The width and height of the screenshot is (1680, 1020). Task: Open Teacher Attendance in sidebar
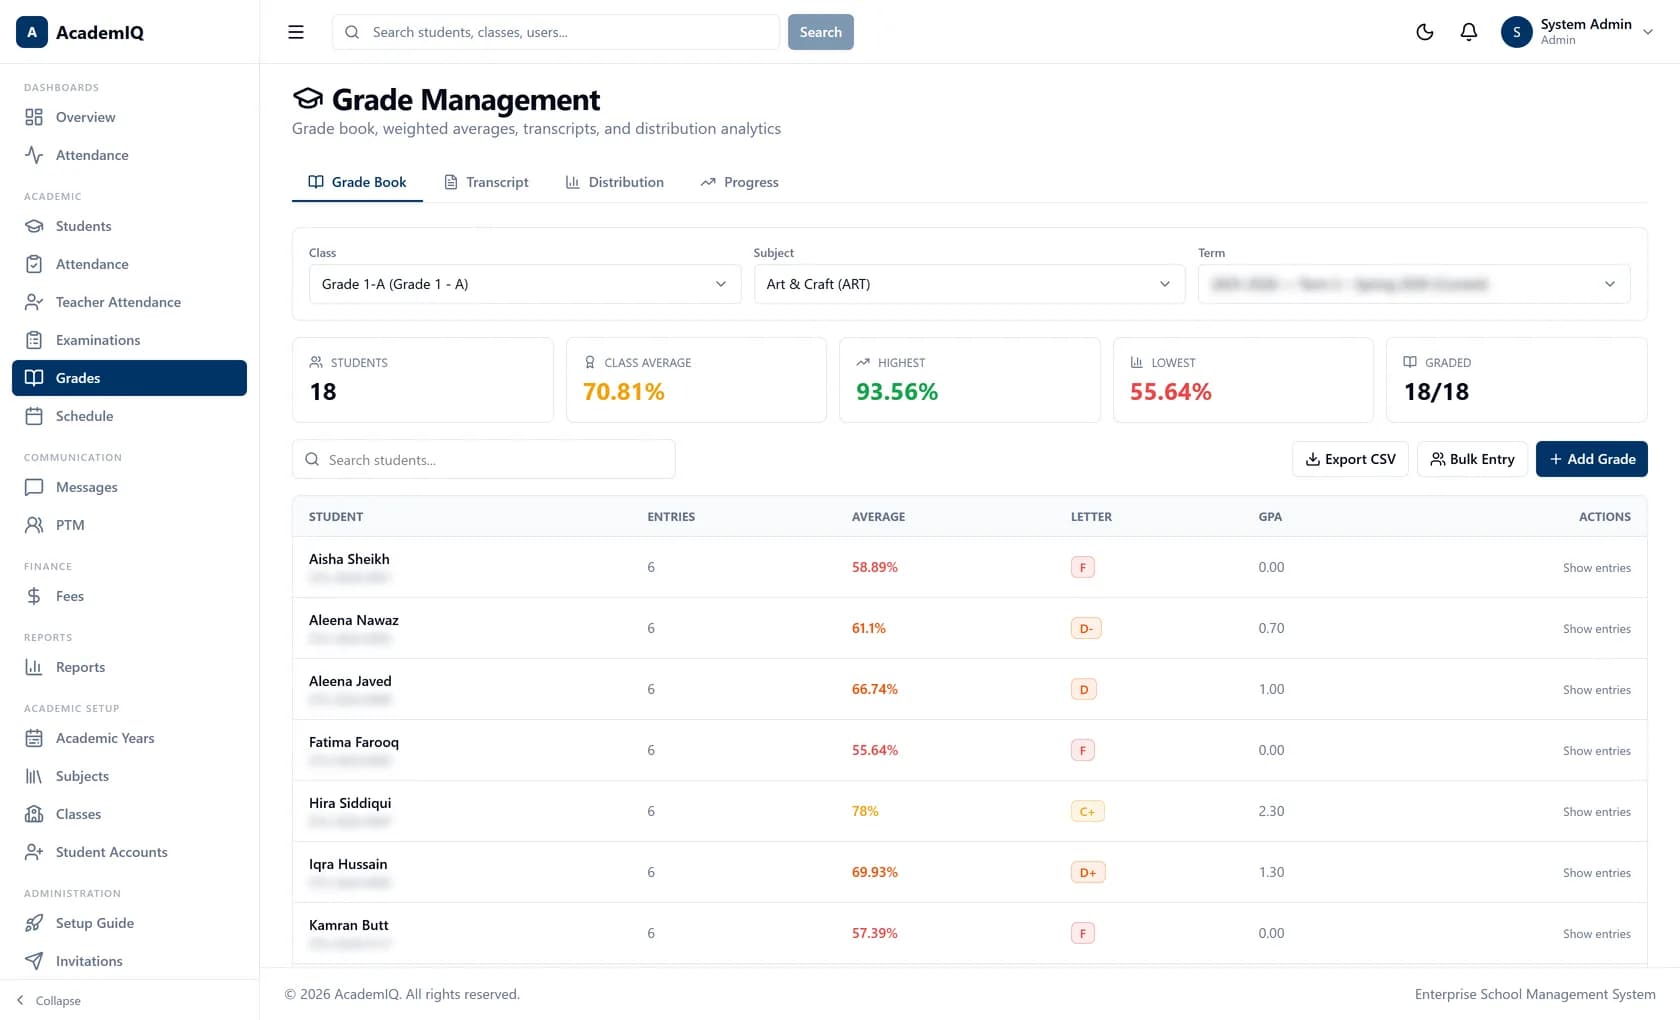click(x=129, y=302)
